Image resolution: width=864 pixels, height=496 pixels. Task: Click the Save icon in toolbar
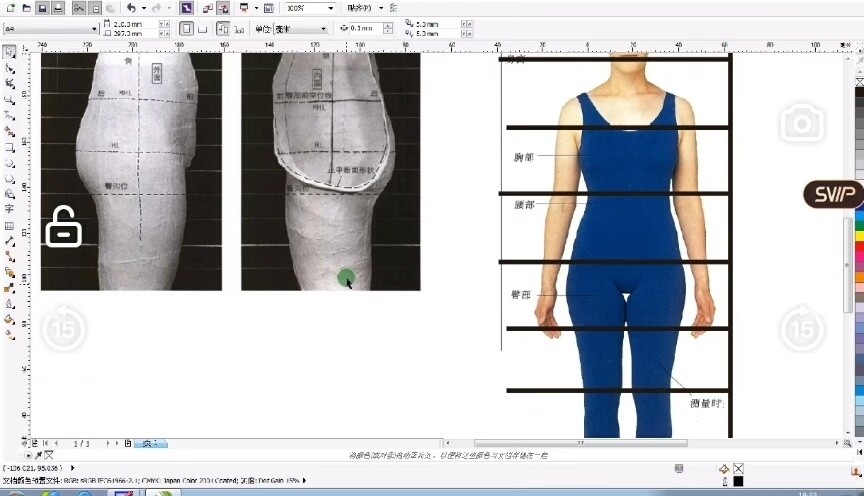(42, 8)
